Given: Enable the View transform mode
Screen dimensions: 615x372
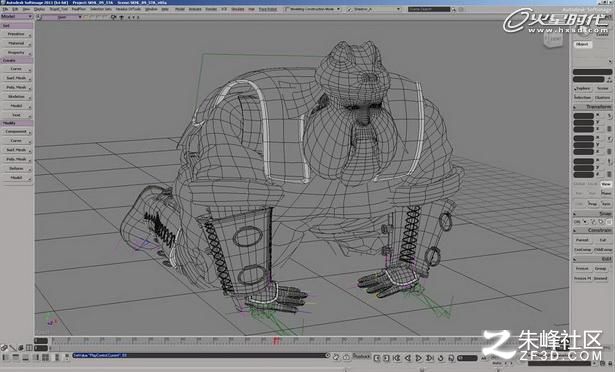Looking at the screenshot, I should [606, 184].
